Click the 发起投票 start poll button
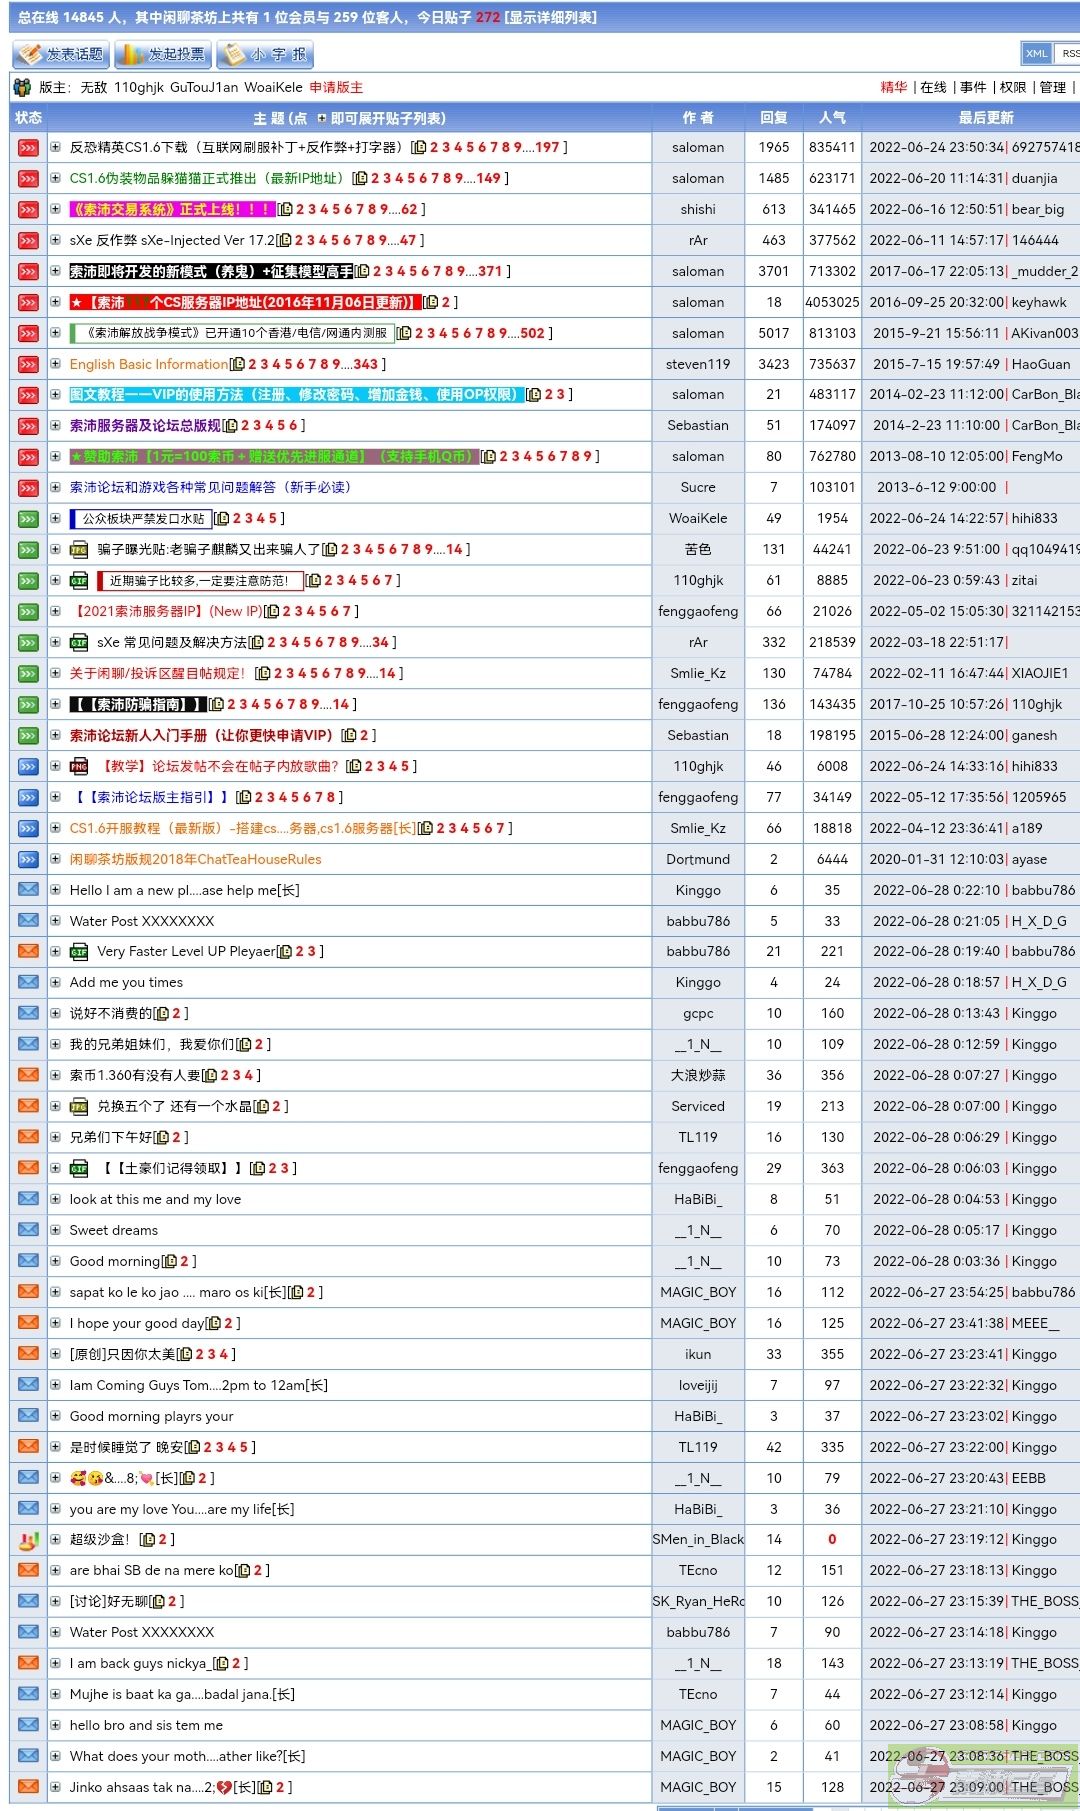The image size is (1080, 1811). (162, 54)
